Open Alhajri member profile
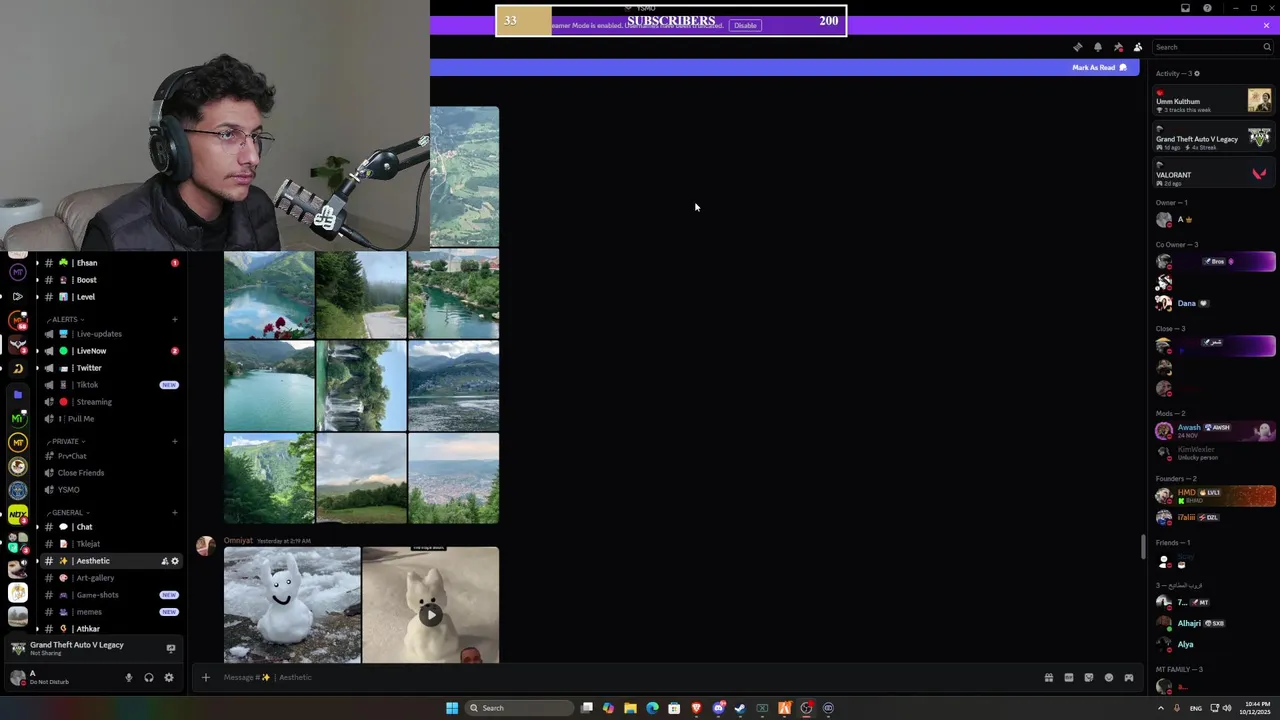This screenshot has height=720, width=1280. (x=1213, y=623)
